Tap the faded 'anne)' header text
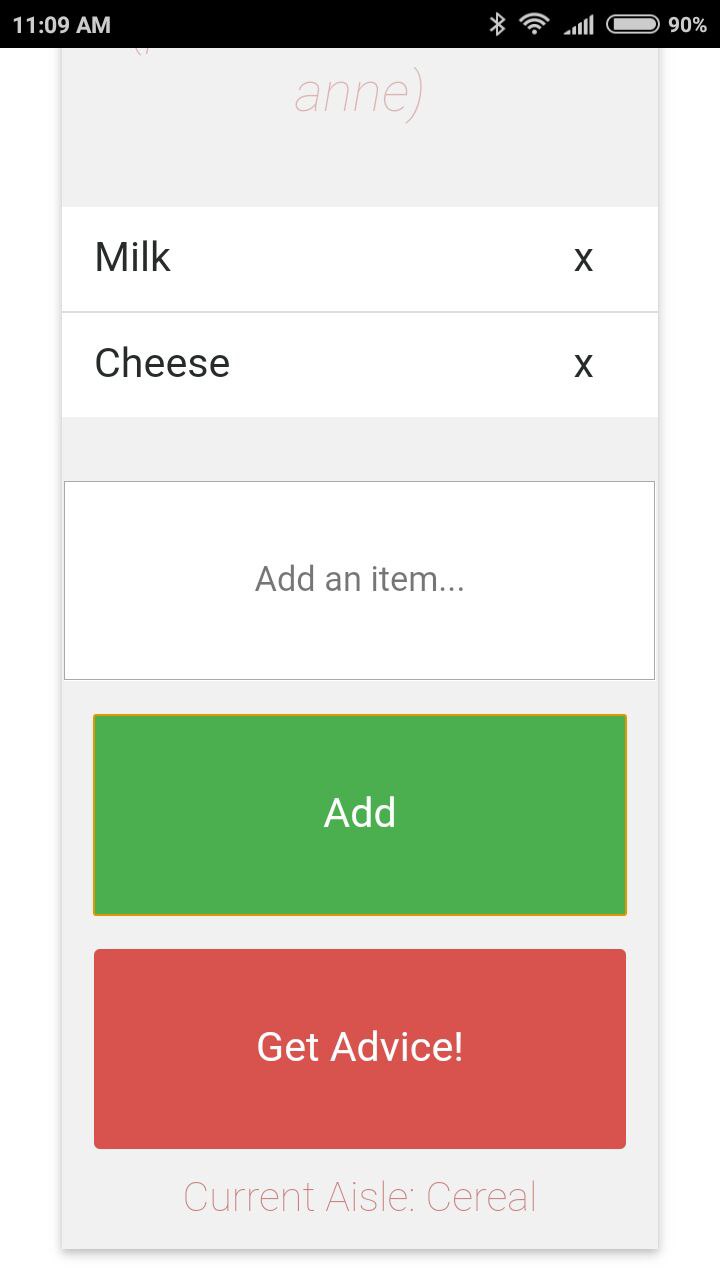This screenshot has height=1280, width=720. click(x=359, y=94)
